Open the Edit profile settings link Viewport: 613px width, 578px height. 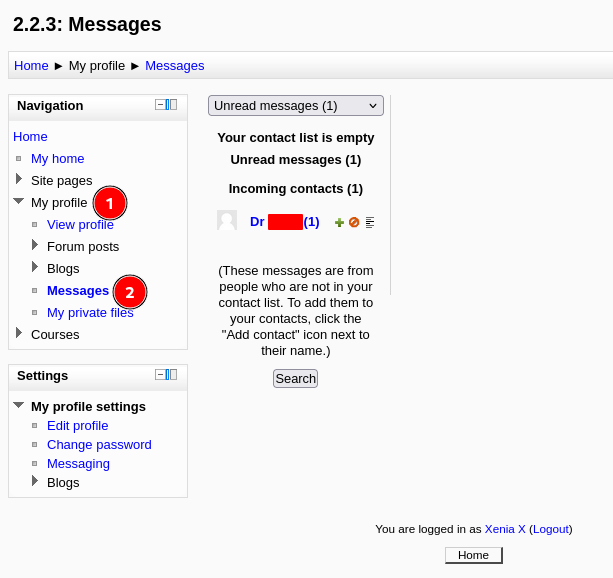[x=77, y=425]
